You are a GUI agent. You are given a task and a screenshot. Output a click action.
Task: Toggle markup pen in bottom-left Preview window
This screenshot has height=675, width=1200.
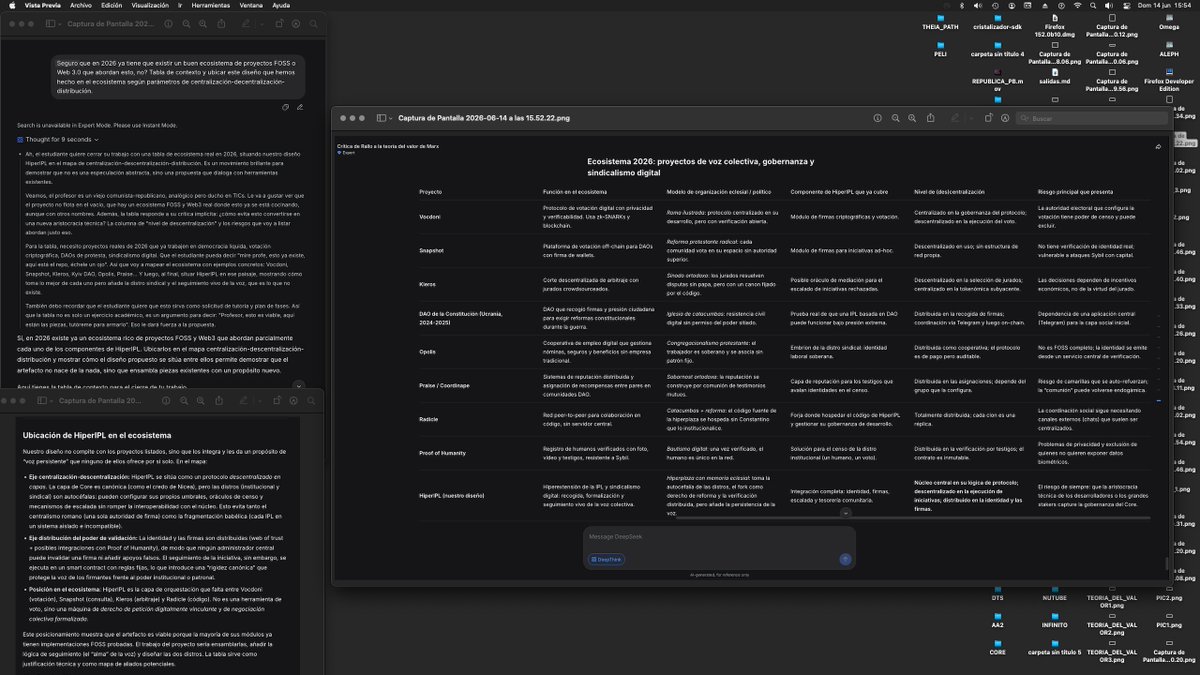pos(243,401)
